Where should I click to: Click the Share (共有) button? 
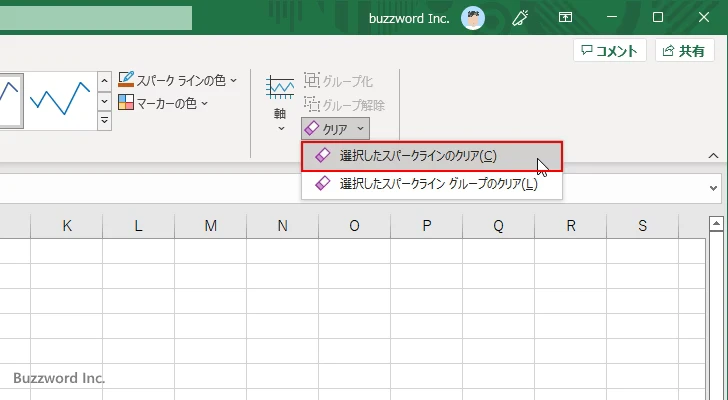(x=684, y=51)
